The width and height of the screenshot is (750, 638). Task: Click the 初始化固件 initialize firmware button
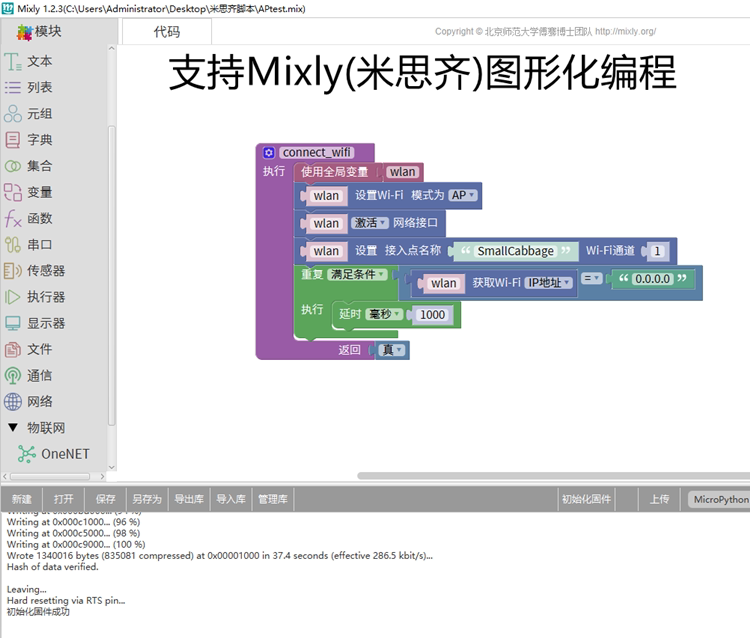click(x=586, y=499)
